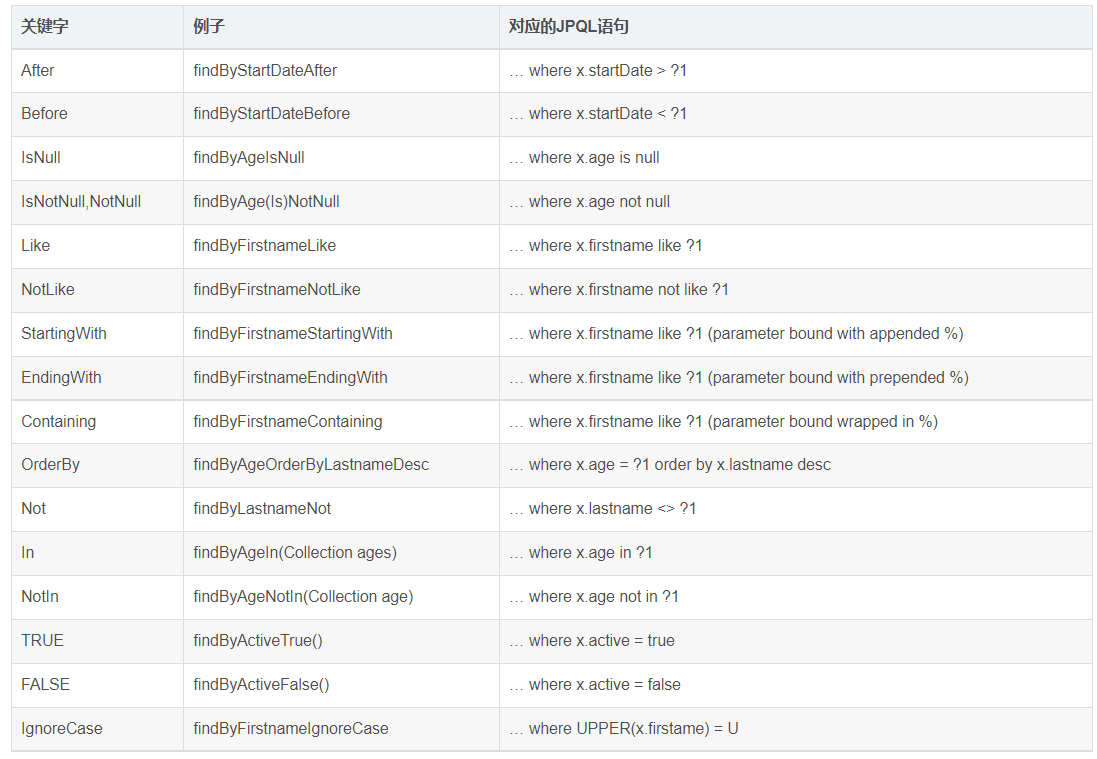1097x759 pixels.
Task: Click the 关键字 column header
Action: click(45, 27)
